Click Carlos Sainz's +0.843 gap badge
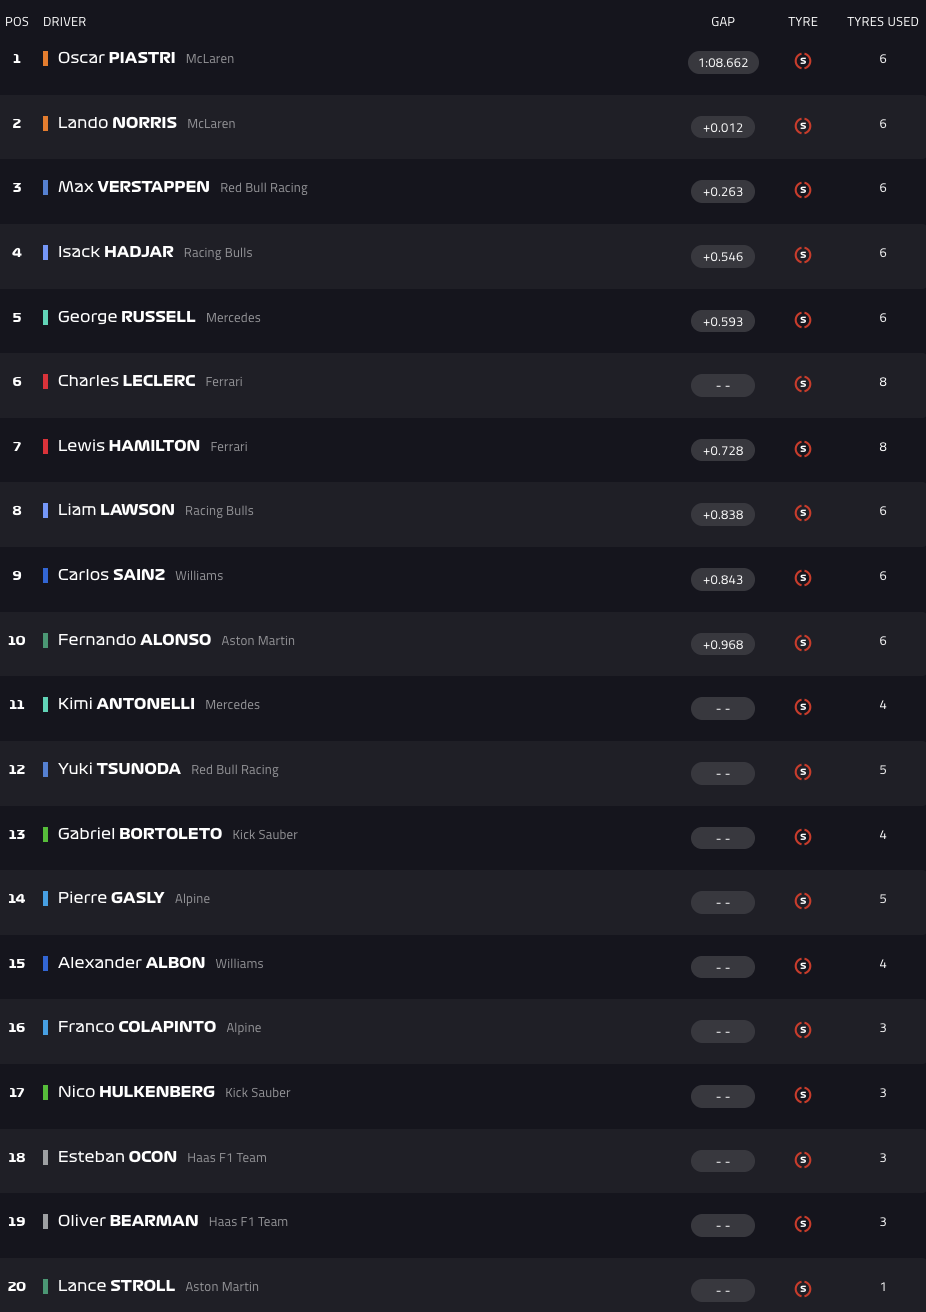This screenshot has height=1312, width=926. click(x=723, y=580)
